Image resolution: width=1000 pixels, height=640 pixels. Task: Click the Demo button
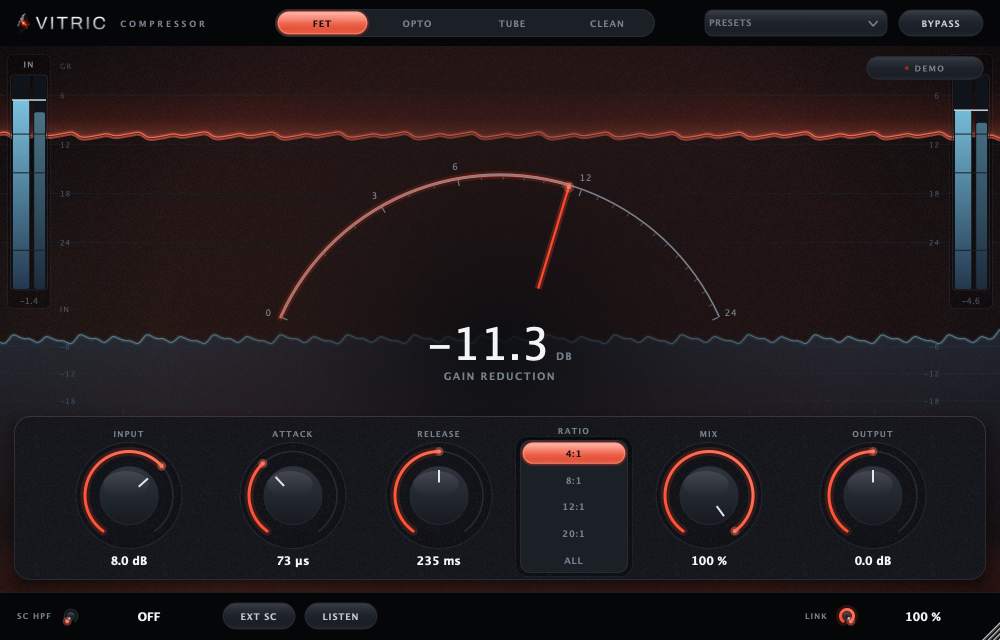pyautogui.click(x=925, y=68)
